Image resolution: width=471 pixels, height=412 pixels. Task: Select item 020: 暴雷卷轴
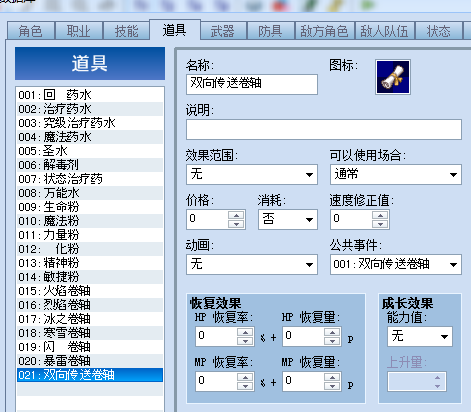click(x=90, y=361)
